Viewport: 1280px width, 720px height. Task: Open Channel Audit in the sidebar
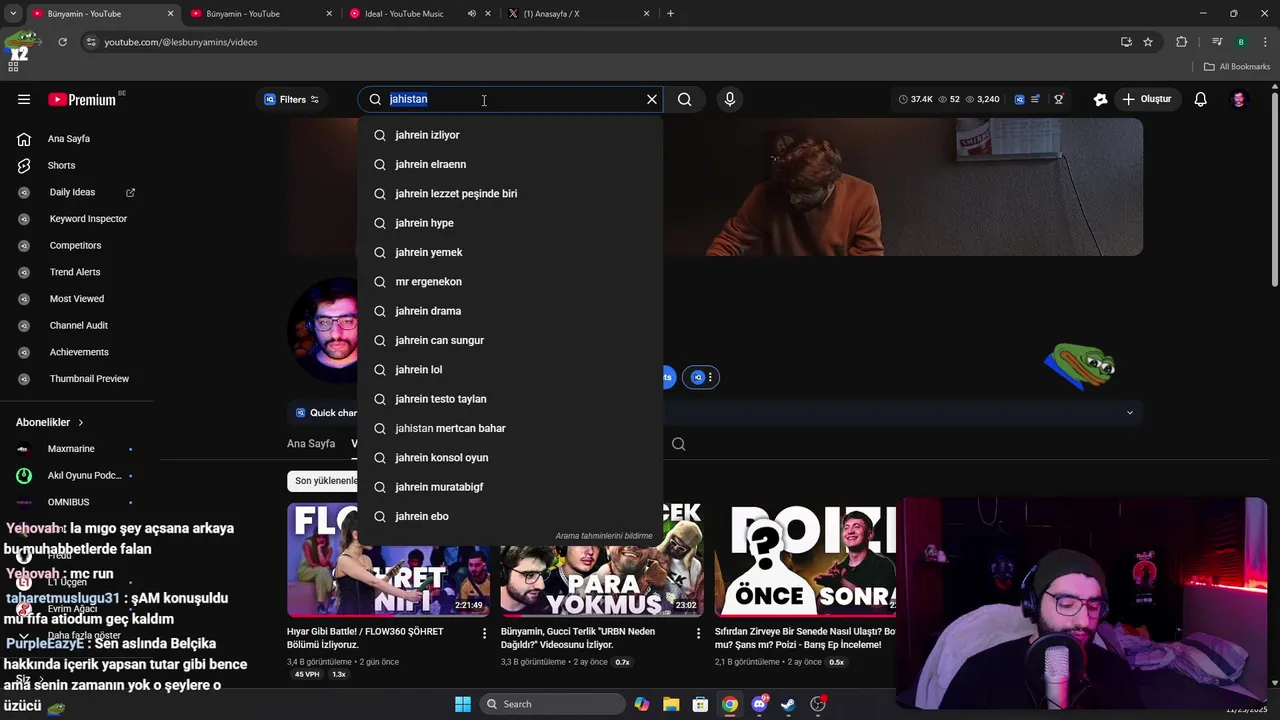pyautogui.click(x=78, y=325)
